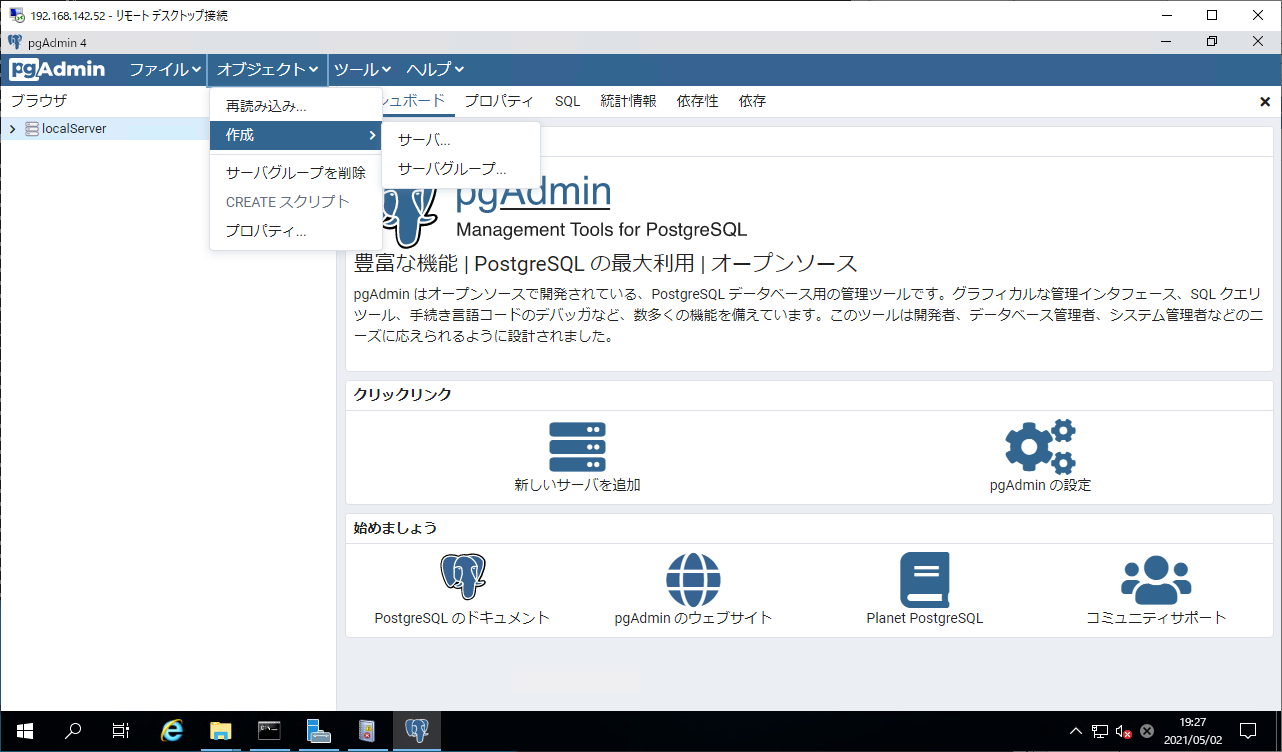Choose サーバ... in the create submenu
1282x752 pixels.
pyautogui.click(x=461, y=140)
